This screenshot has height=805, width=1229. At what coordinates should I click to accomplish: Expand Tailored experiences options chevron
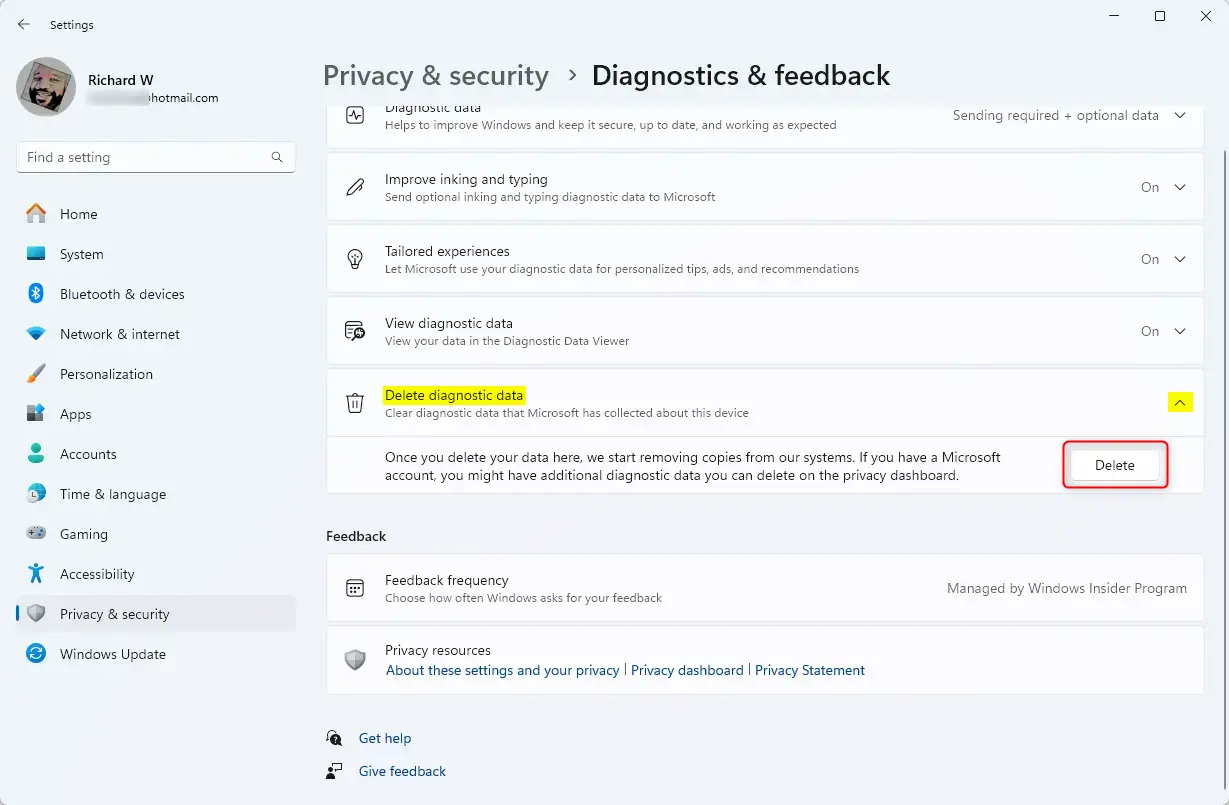tap(1180, 259)
